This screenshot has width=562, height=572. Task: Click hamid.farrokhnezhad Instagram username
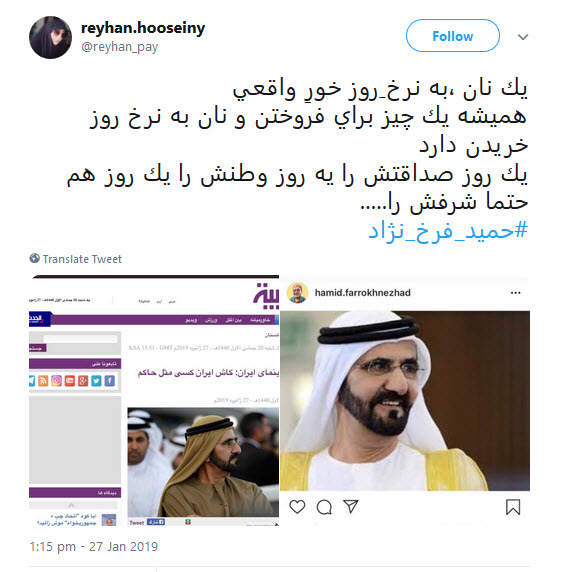point(363,293)
